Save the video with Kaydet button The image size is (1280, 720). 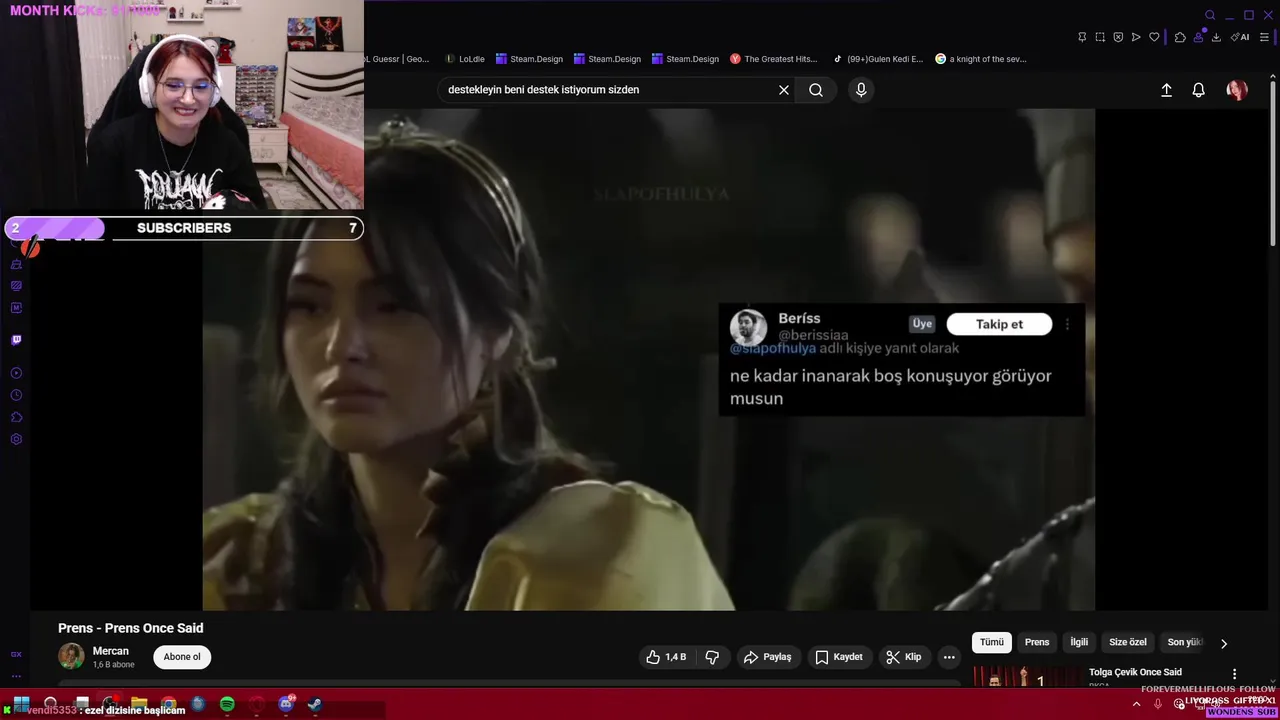pyautogui.click(x=838, y=657)
